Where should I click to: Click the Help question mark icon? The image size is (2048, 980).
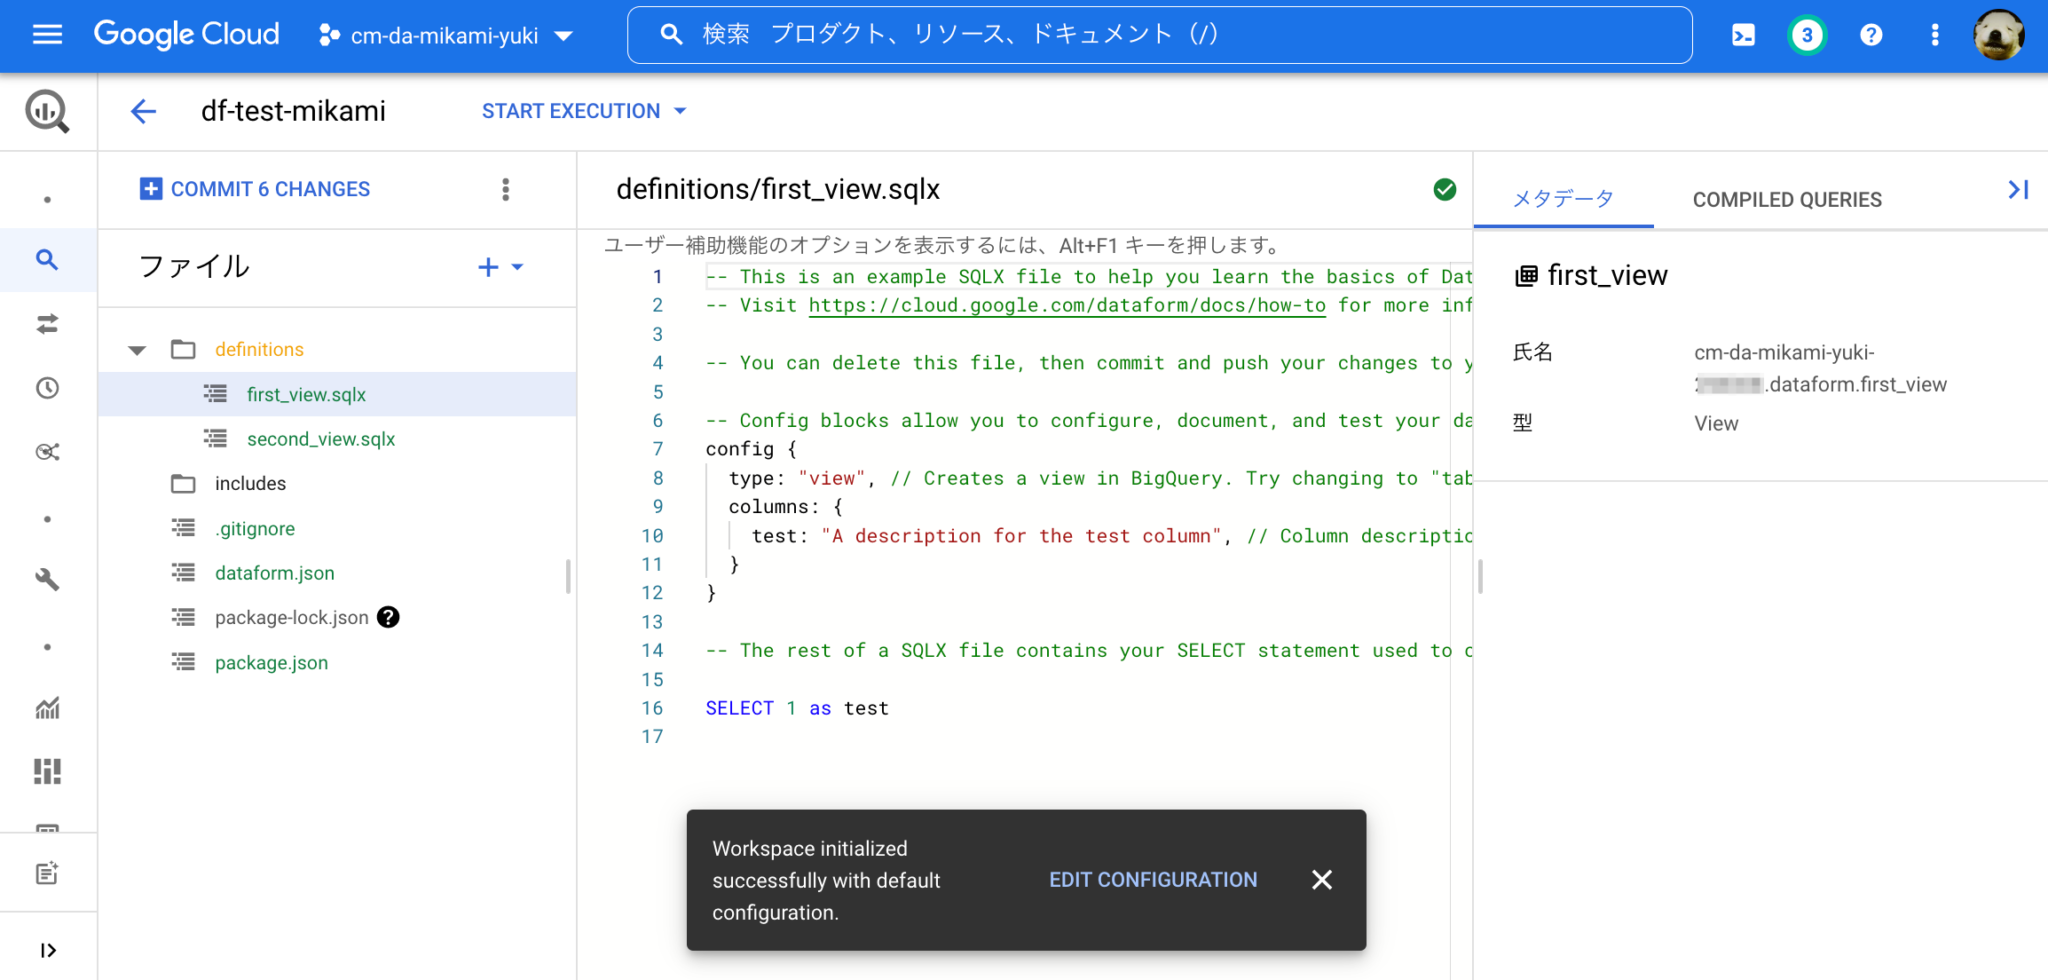[1870, 35]
